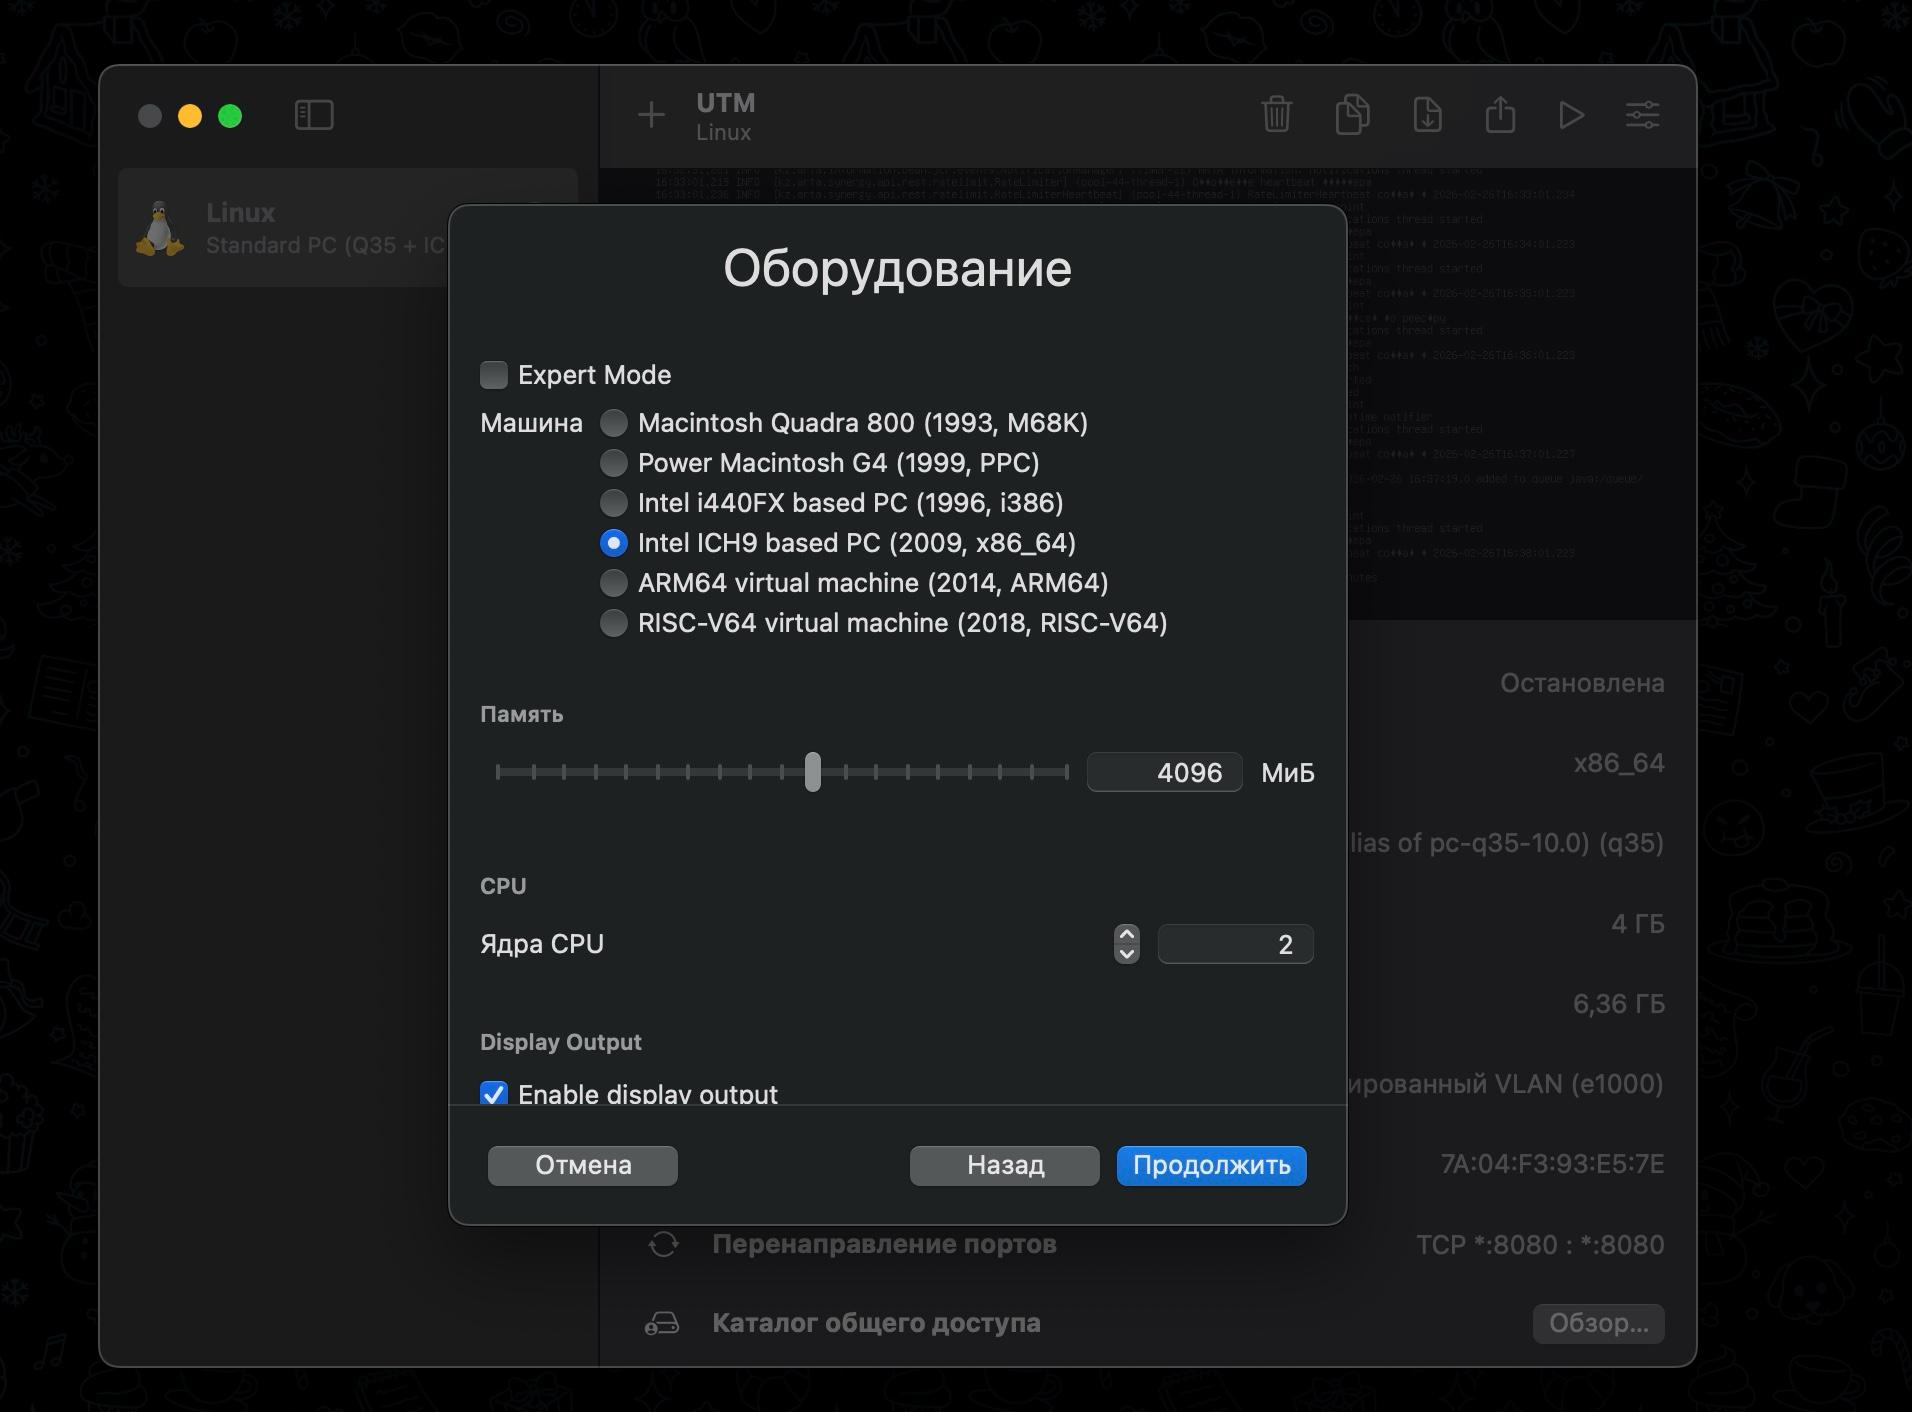Open VM settings sliders icon
The height and width of the screenshot is (1412, 1912).
(1642, 115)
